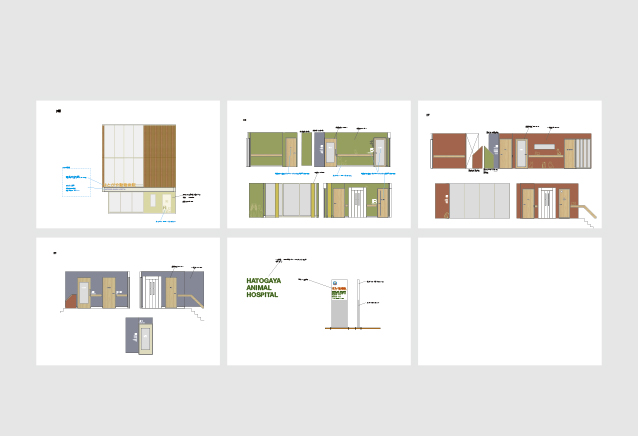
Task: Click the brown wooden slatted wall panel
Action: [160, 155]
